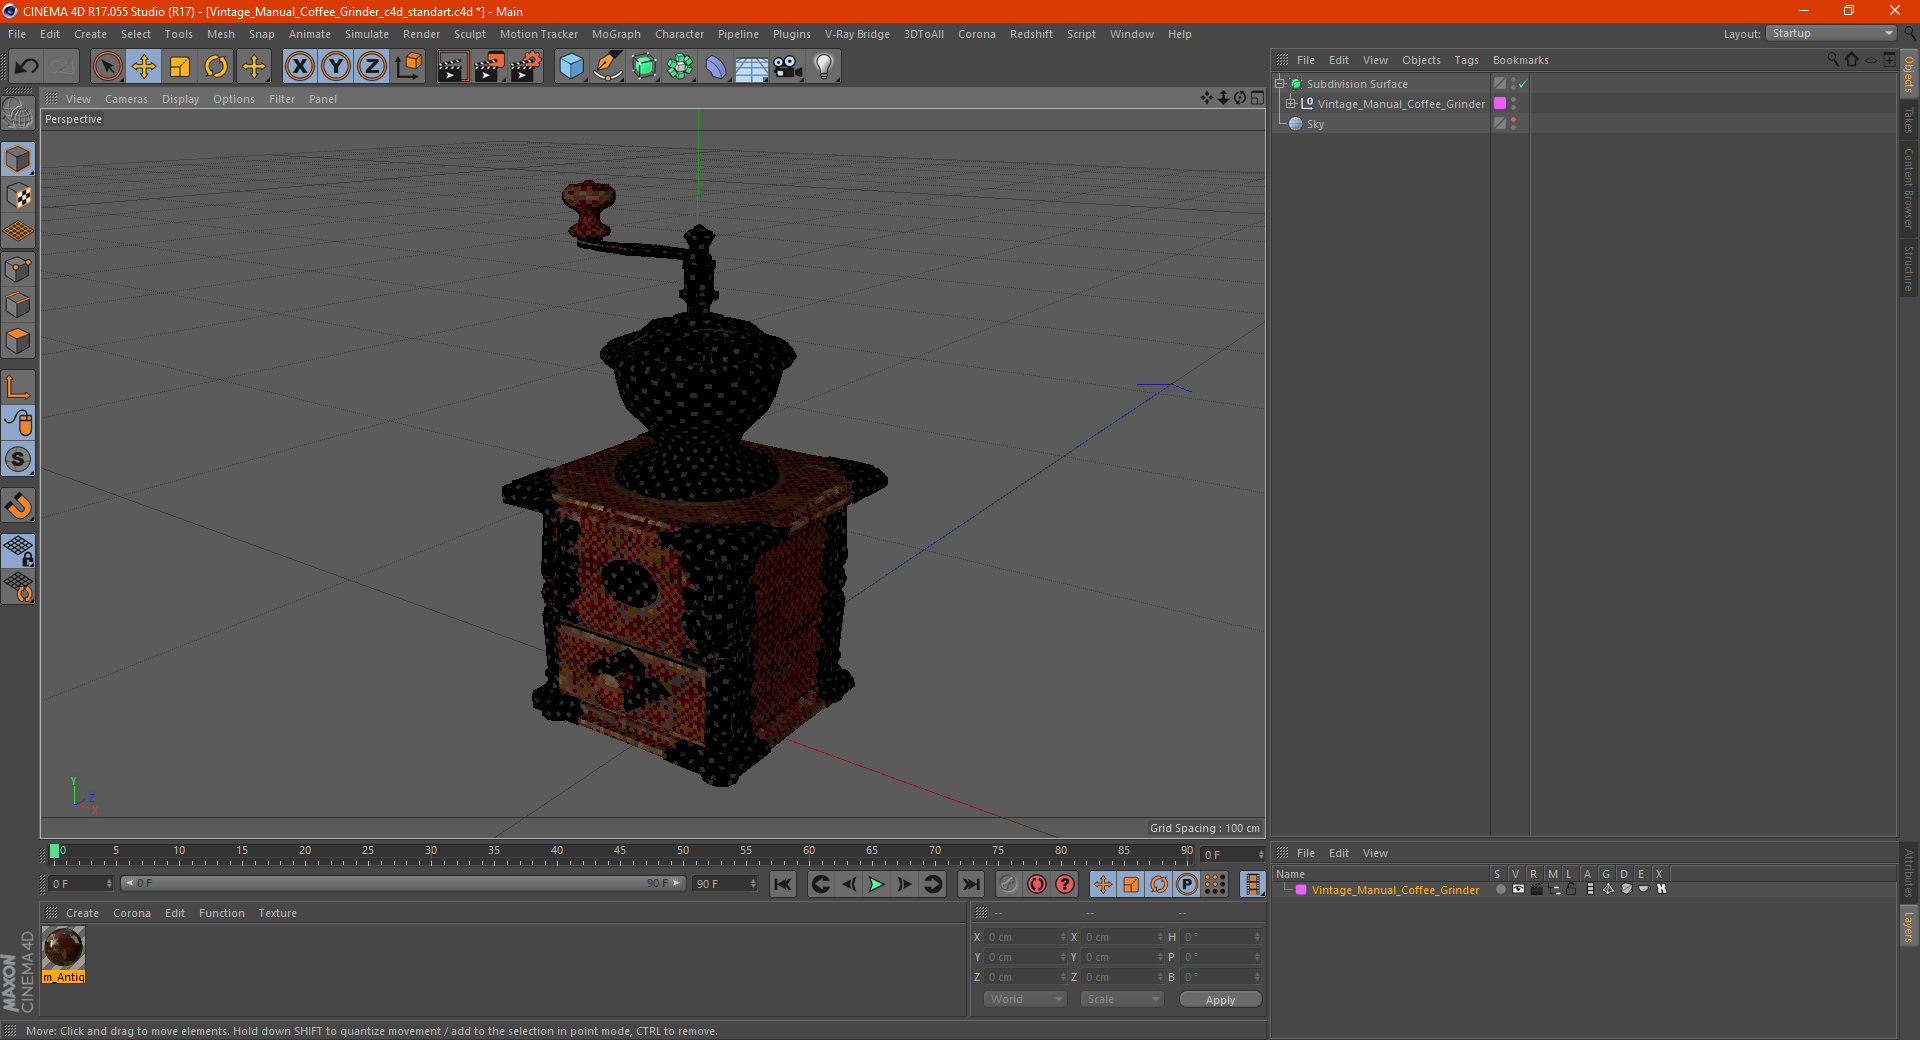
Task: Open the Render menu
Action: coord(421,34)
